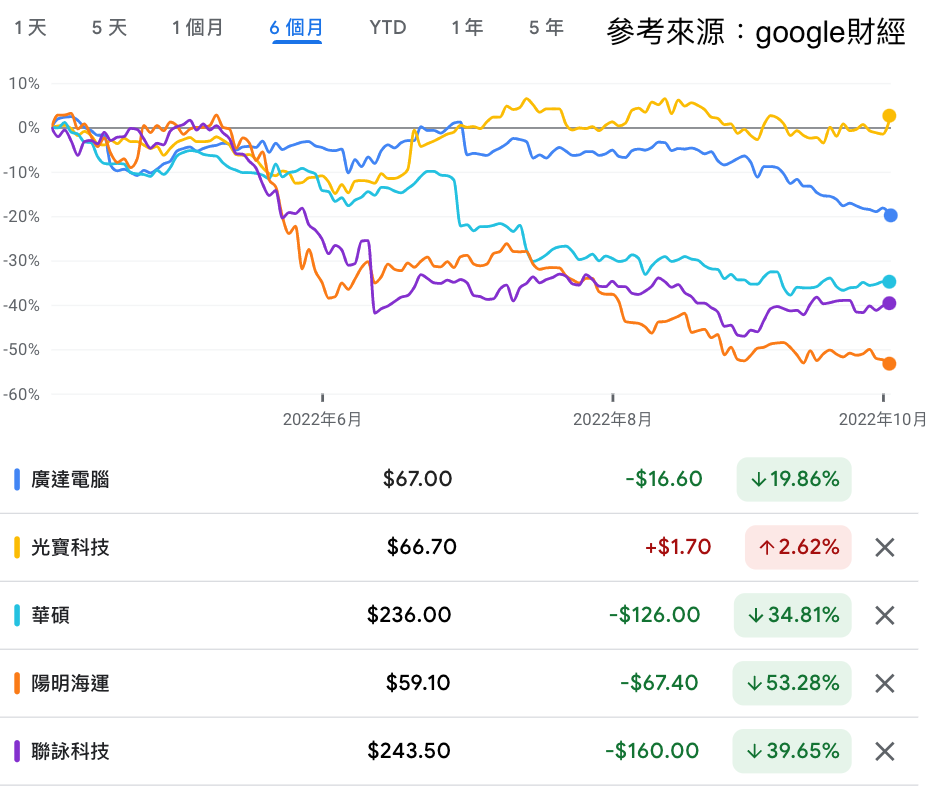Viewport: 931px width, 787px height.
Task: Switch to the YTD time range tab
Action: pyautogui.click(x=386, y=29)
